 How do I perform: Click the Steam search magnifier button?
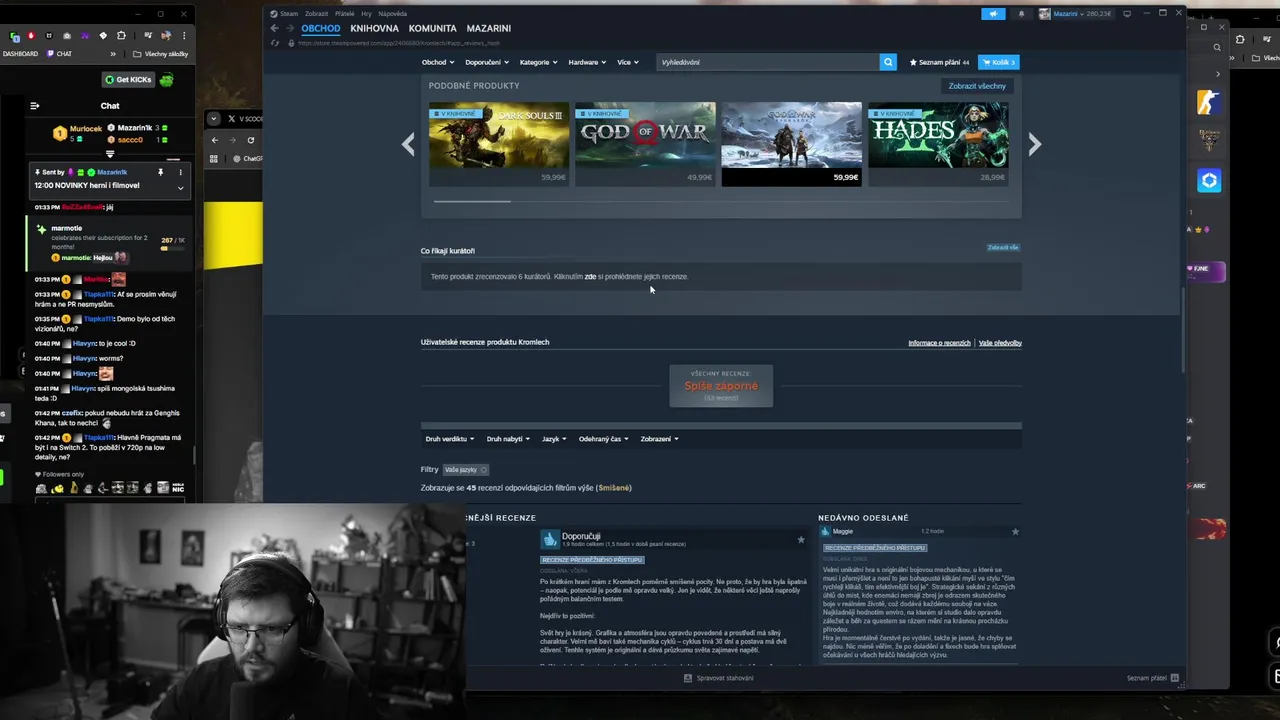[x=888, y=62]
